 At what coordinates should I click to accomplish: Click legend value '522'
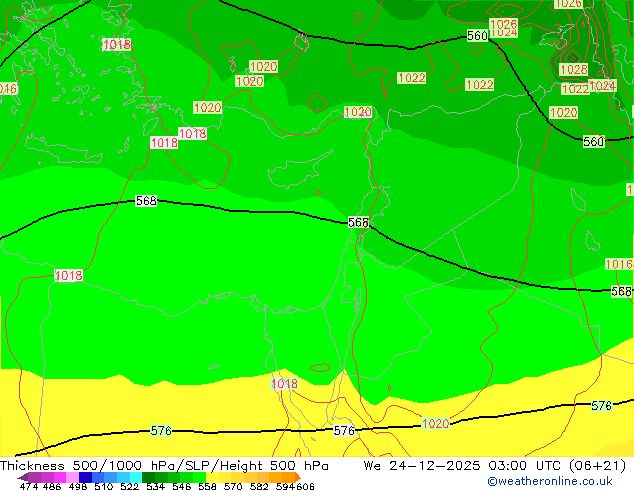point(129,486)
